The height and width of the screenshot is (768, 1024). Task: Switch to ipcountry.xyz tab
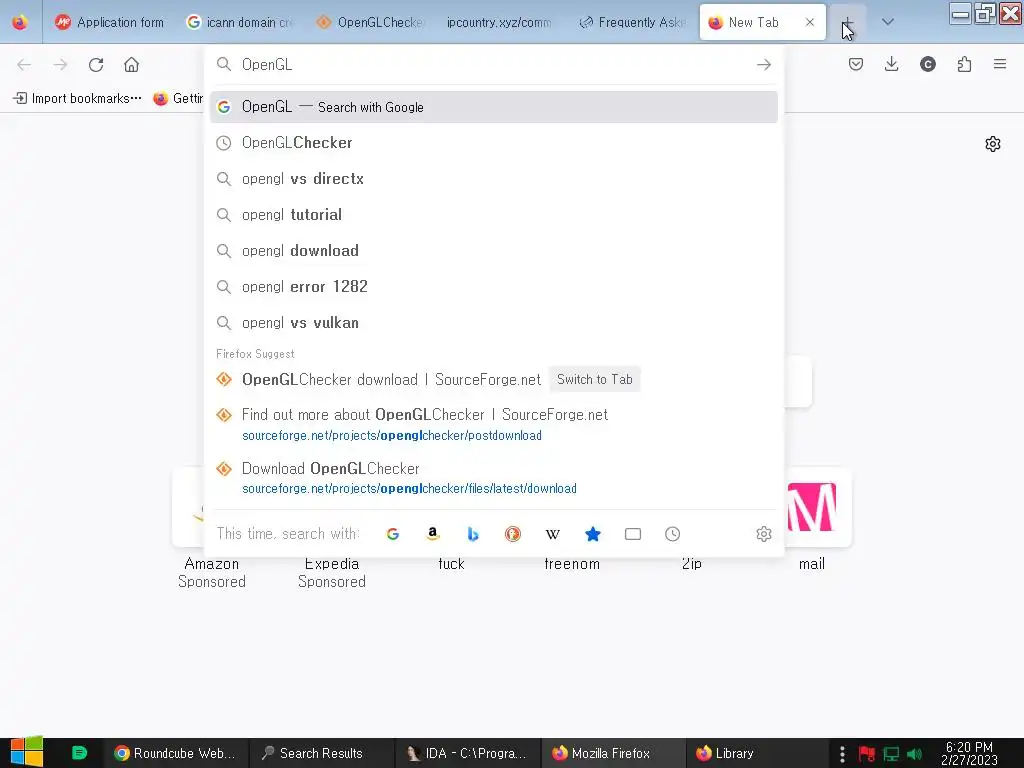501,22
